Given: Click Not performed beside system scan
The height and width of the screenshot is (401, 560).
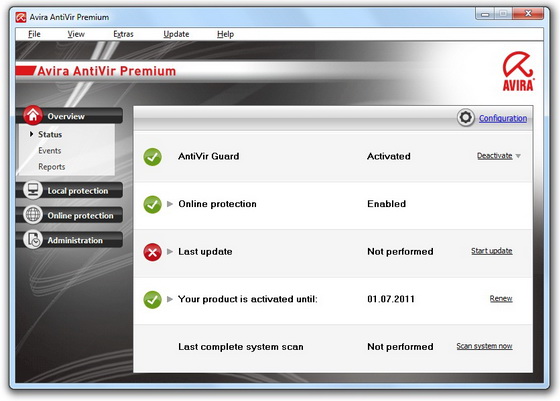Looking at the screenshot, I should 400,347.
